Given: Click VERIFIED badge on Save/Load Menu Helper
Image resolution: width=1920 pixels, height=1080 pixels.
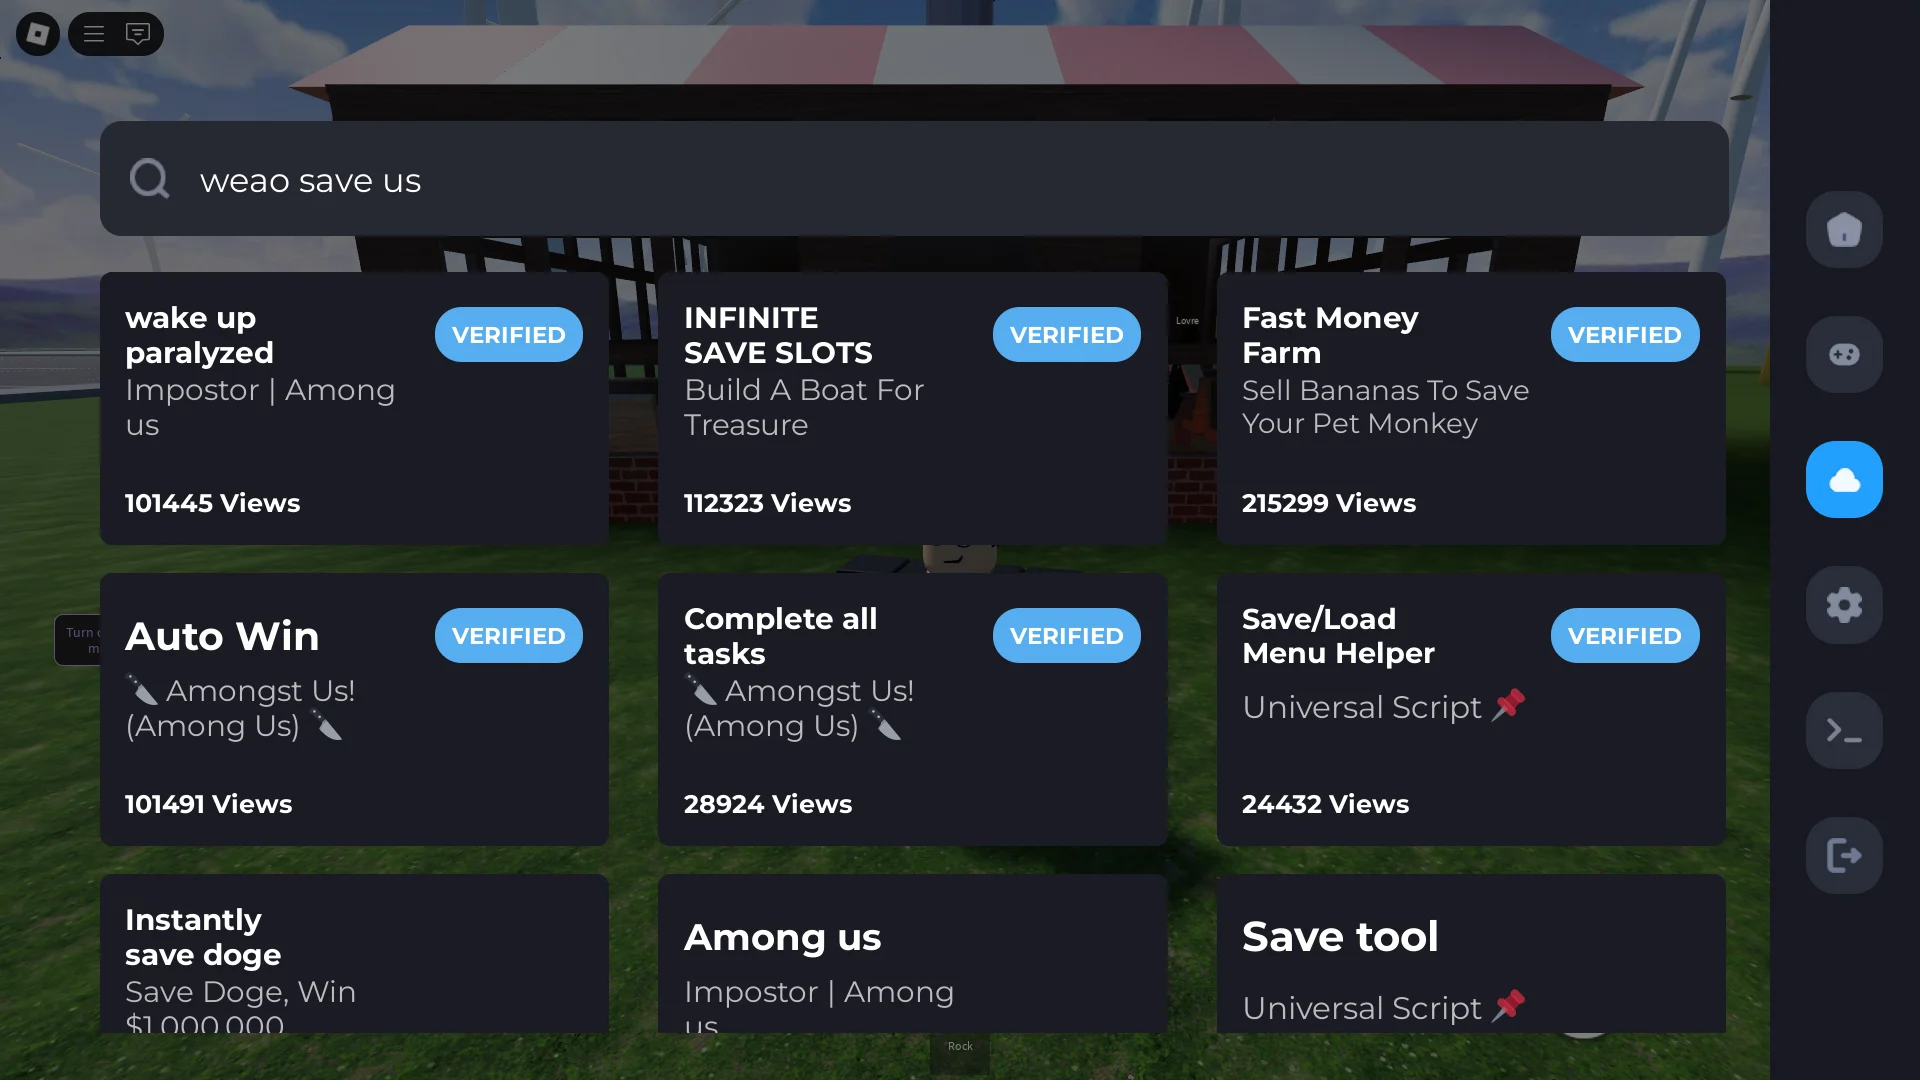Looking at the screenshot, I should click(1624, 635).
